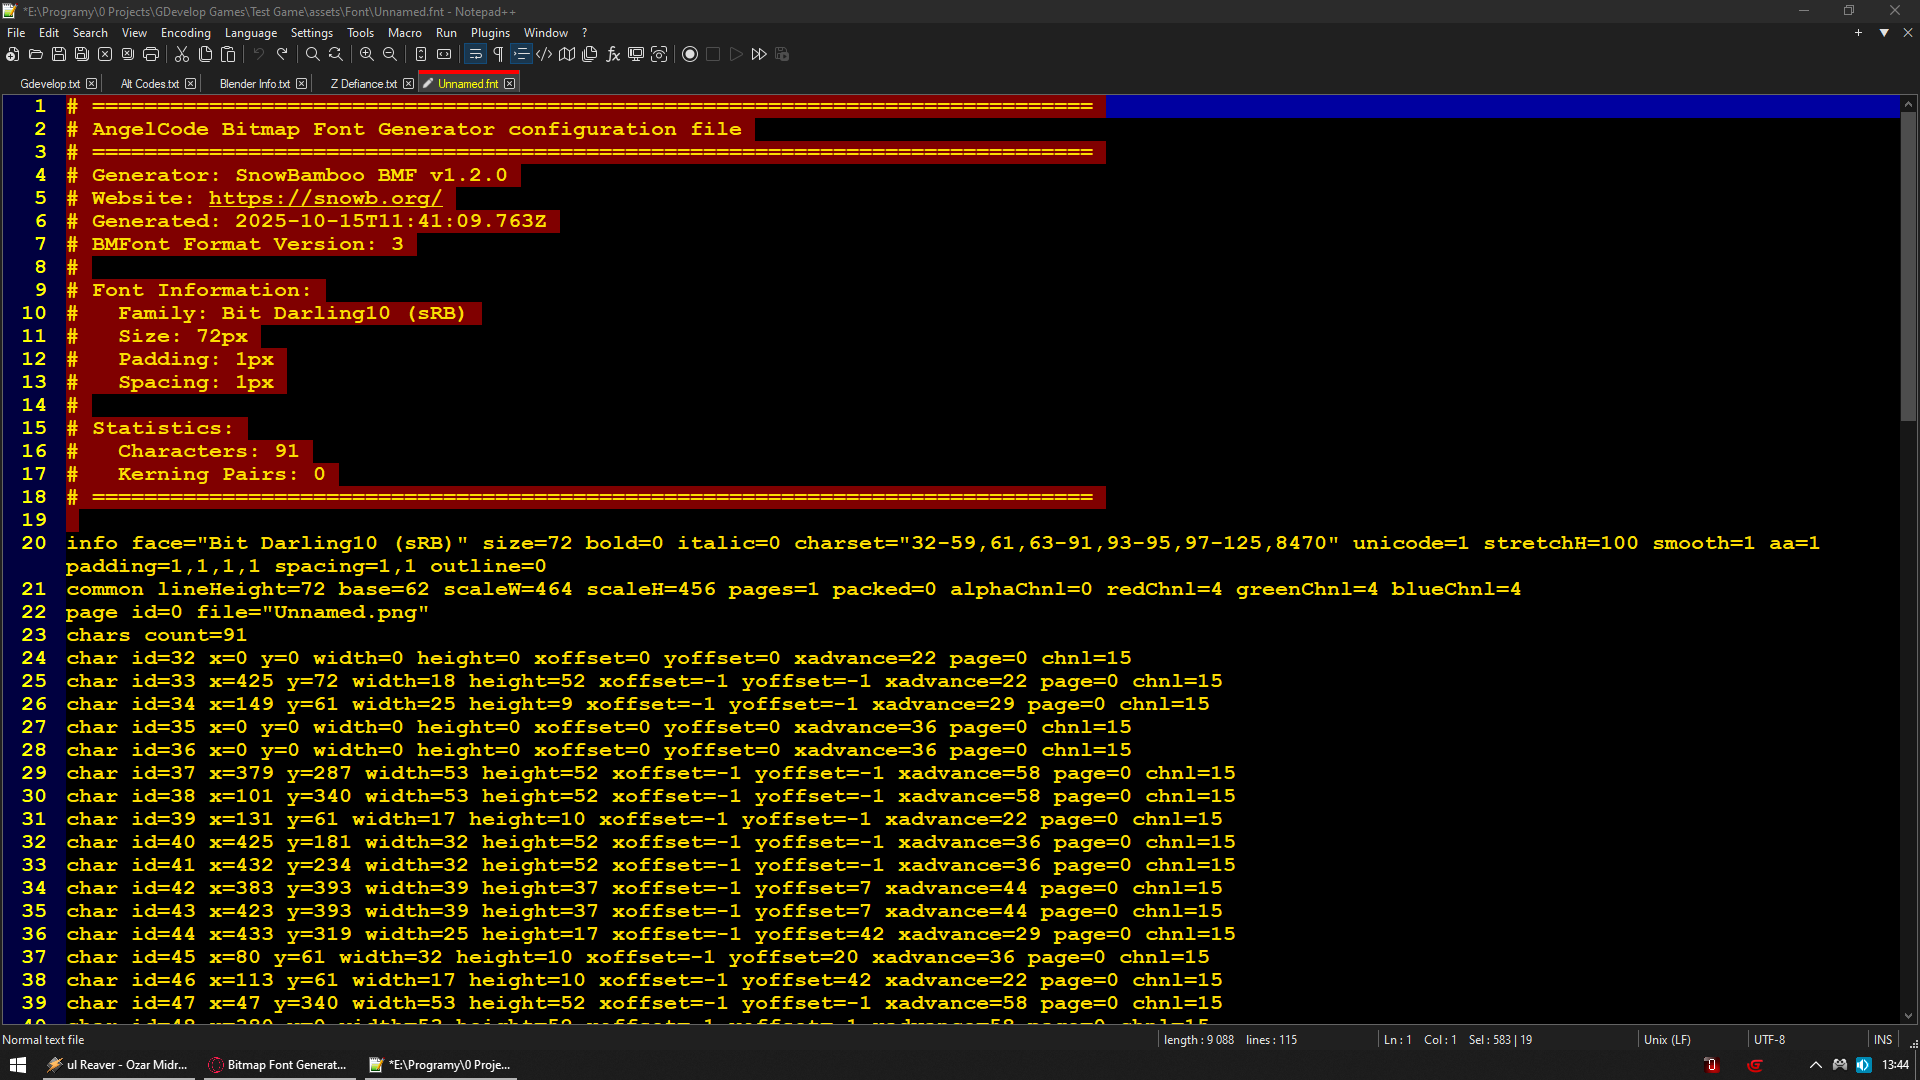Image resolution: width=1920 pixels, height=1080 pixels.
Task: Click the New file toolbar icon
Action: pos(13,54)
